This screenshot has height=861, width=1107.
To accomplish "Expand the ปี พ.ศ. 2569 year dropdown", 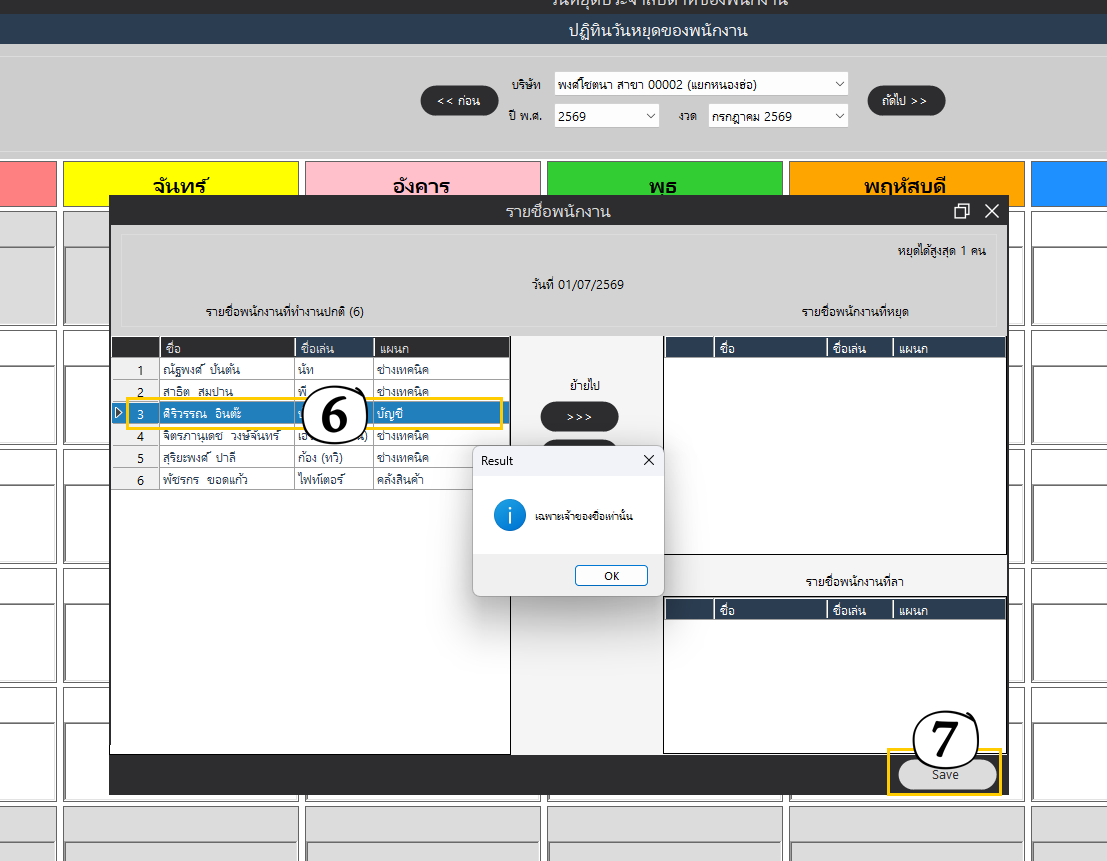I will click(606, 116).
